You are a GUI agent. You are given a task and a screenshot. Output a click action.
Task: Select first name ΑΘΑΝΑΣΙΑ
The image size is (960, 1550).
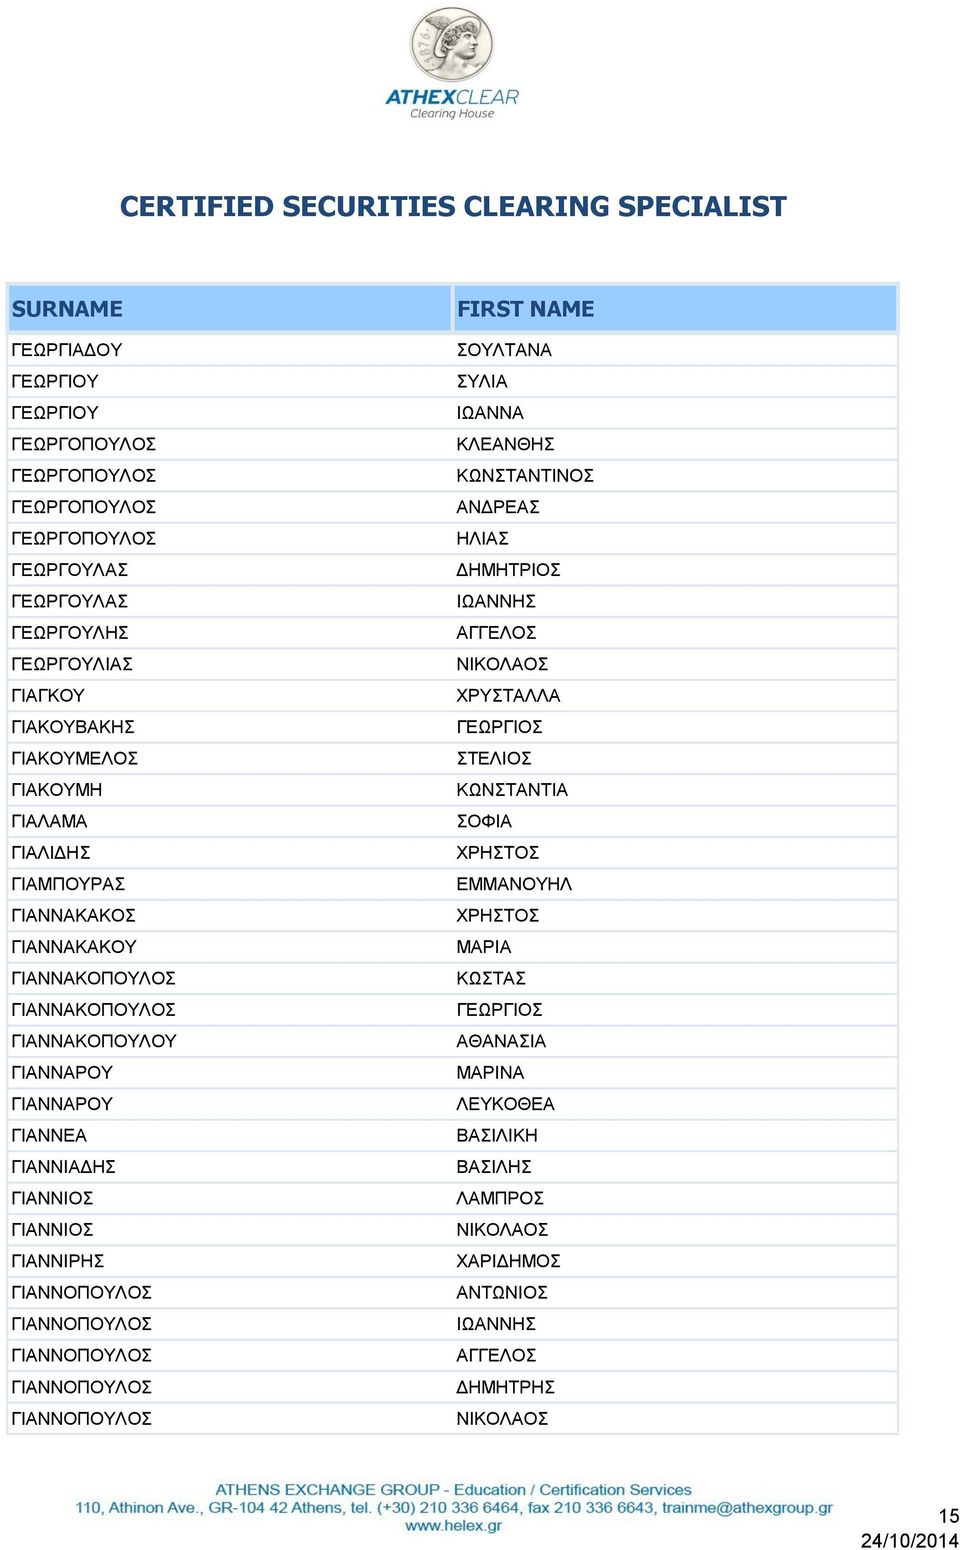[501, 1041]
